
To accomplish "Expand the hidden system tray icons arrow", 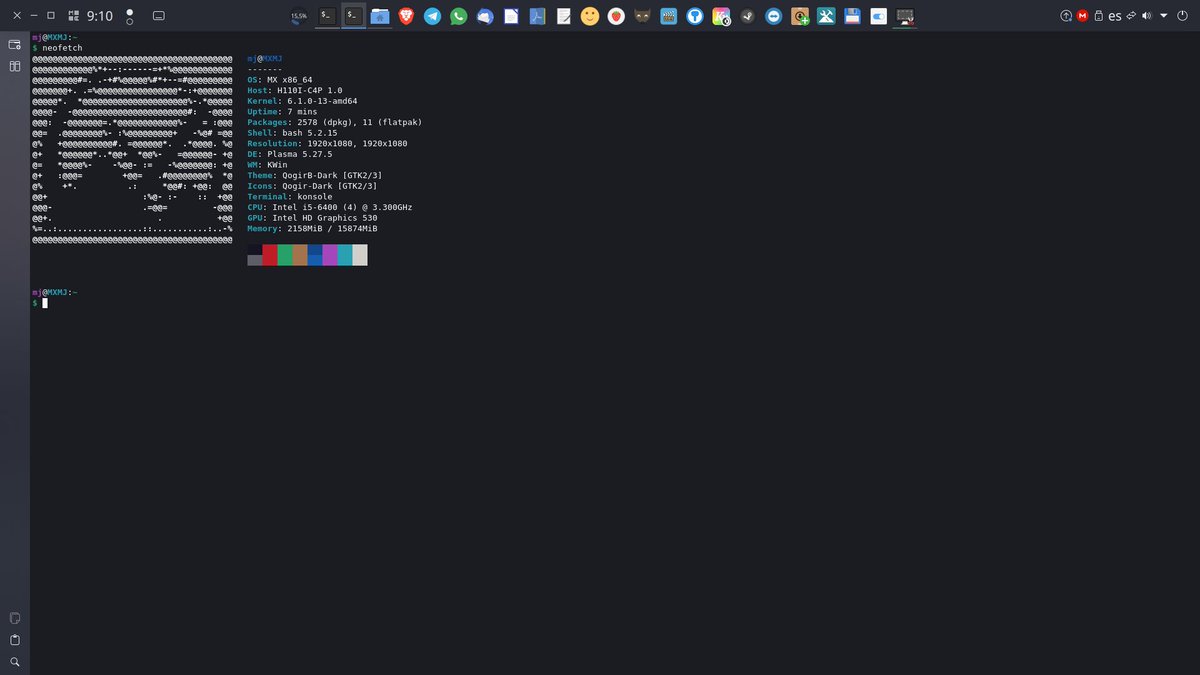I will click(1164, 16).
